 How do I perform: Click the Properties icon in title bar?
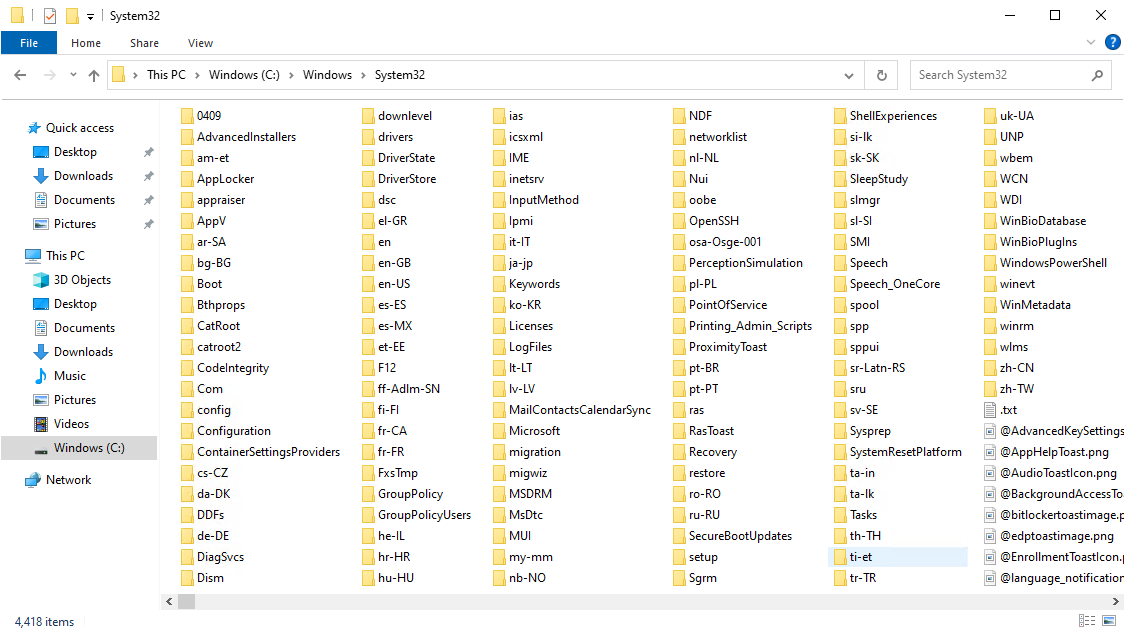[x=49, y=16]
